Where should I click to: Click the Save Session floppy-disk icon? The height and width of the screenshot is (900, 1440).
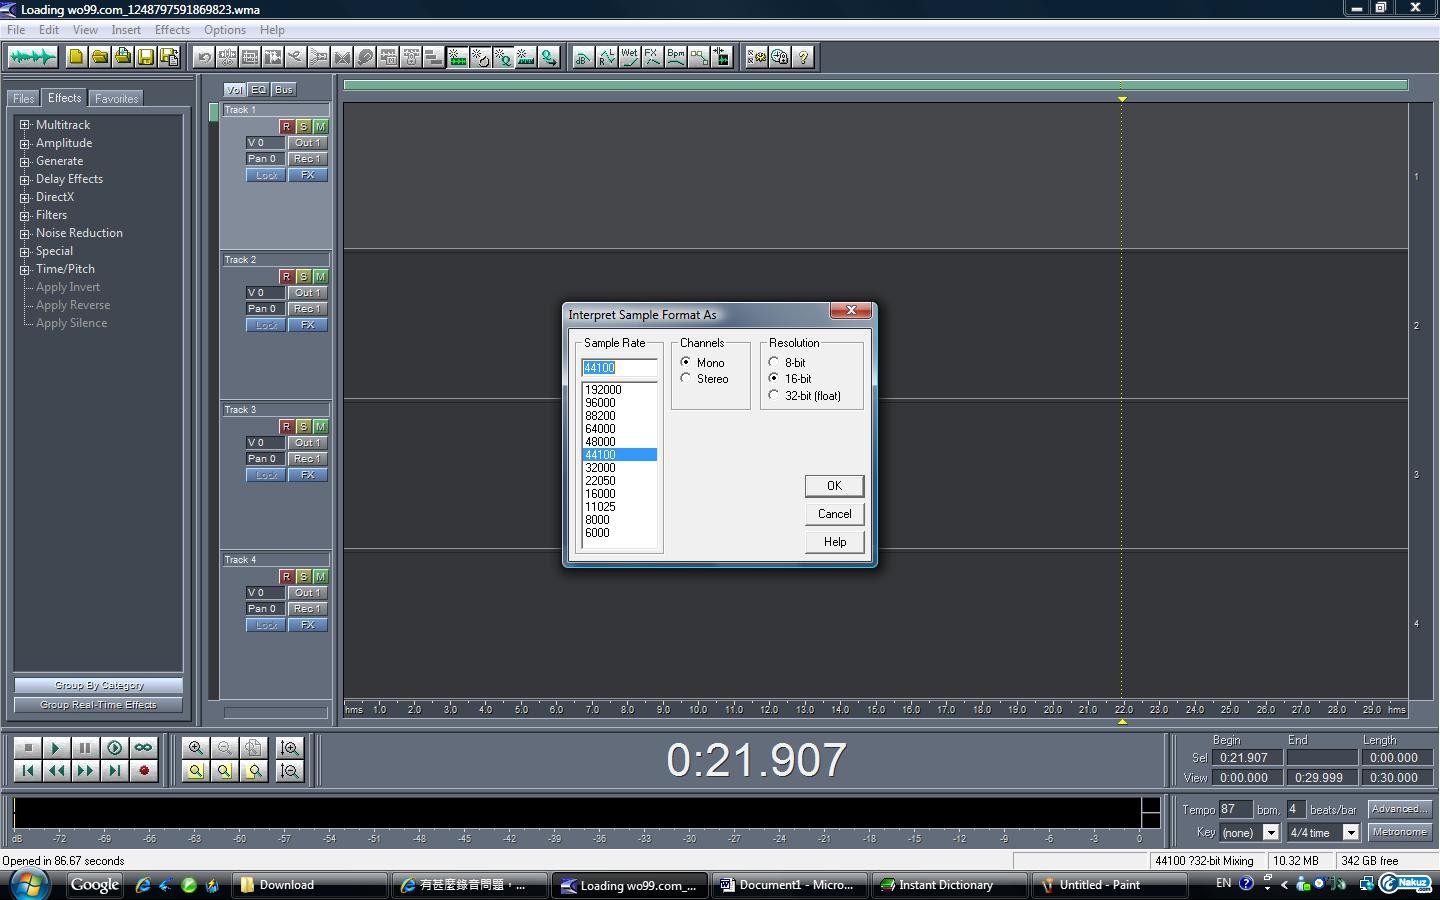tap(146, 57)
